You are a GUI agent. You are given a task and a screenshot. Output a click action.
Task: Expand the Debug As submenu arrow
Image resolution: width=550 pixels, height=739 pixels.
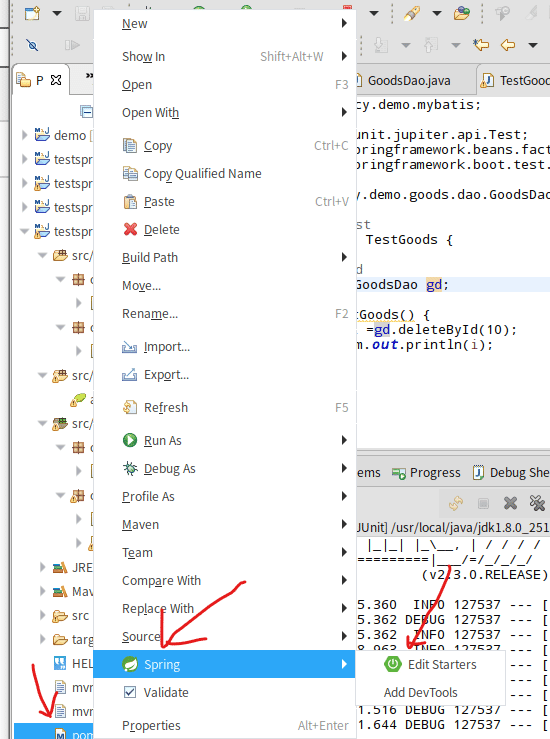345,468
